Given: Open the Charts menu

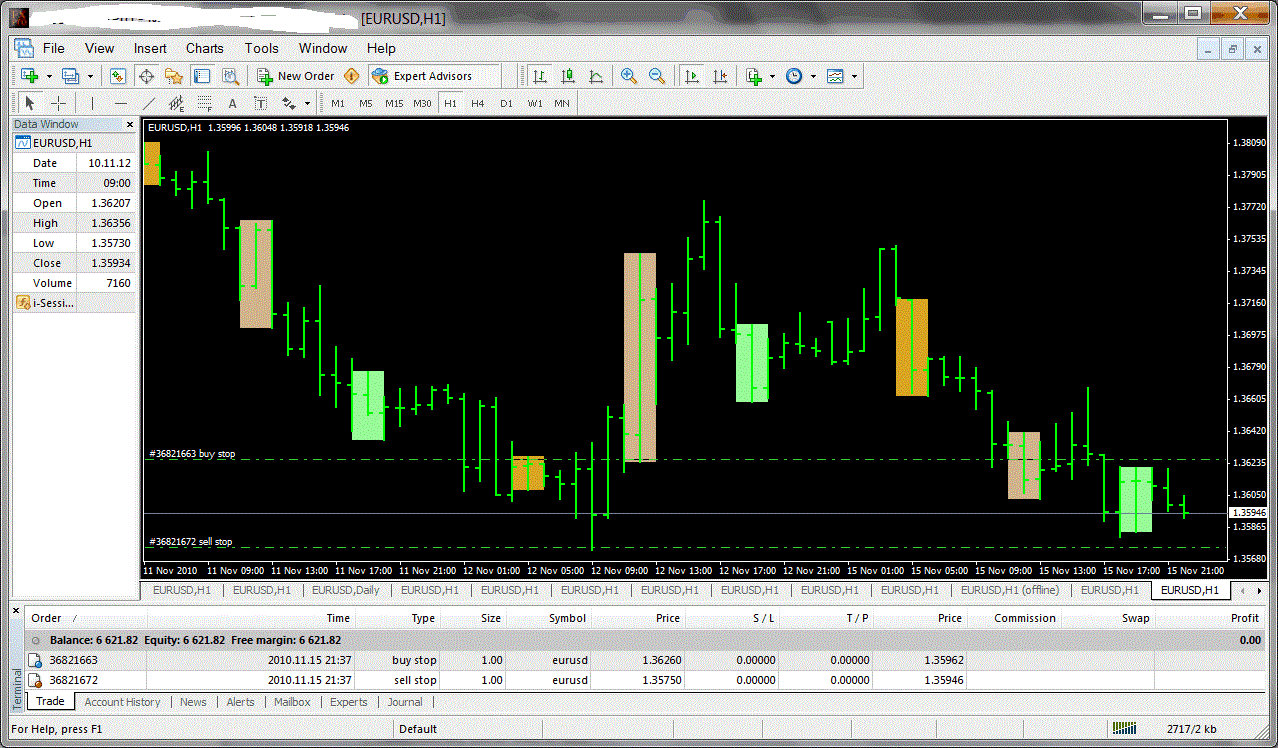Looking at the screenshot, I should (204, 48).
